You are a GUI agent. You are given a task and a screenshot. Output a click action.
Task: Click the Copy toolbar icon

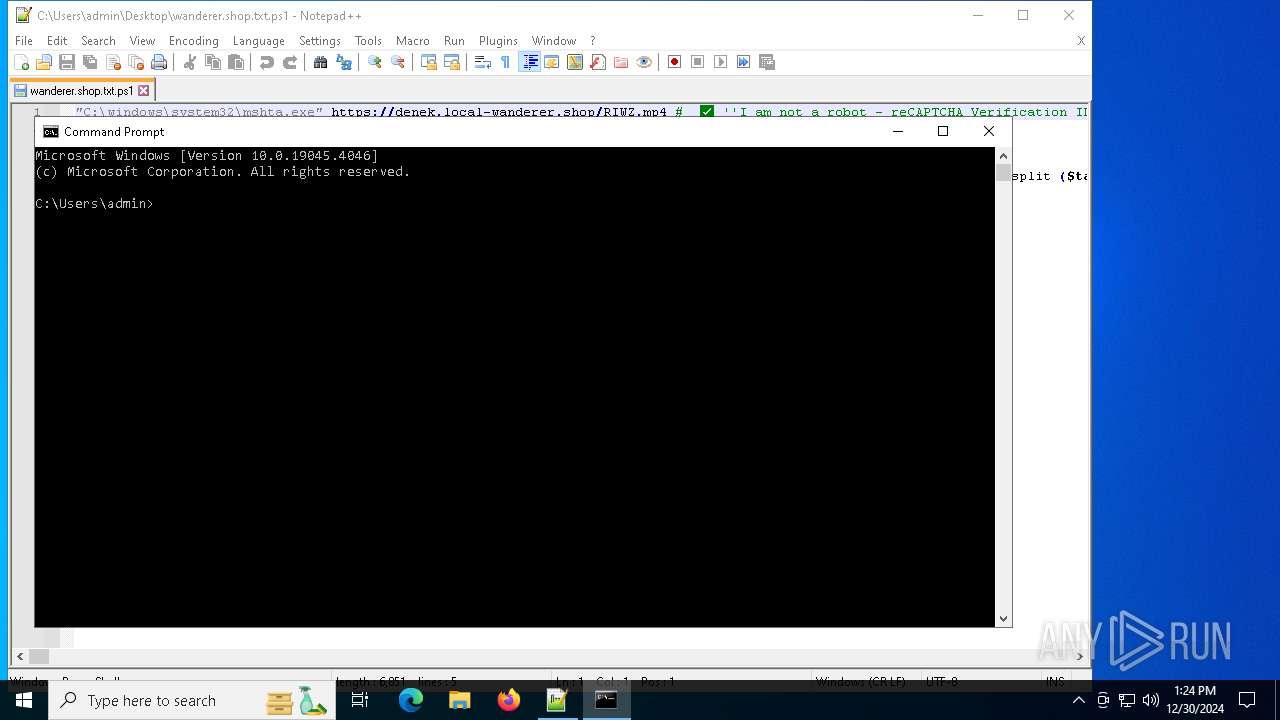coord(213,62)
